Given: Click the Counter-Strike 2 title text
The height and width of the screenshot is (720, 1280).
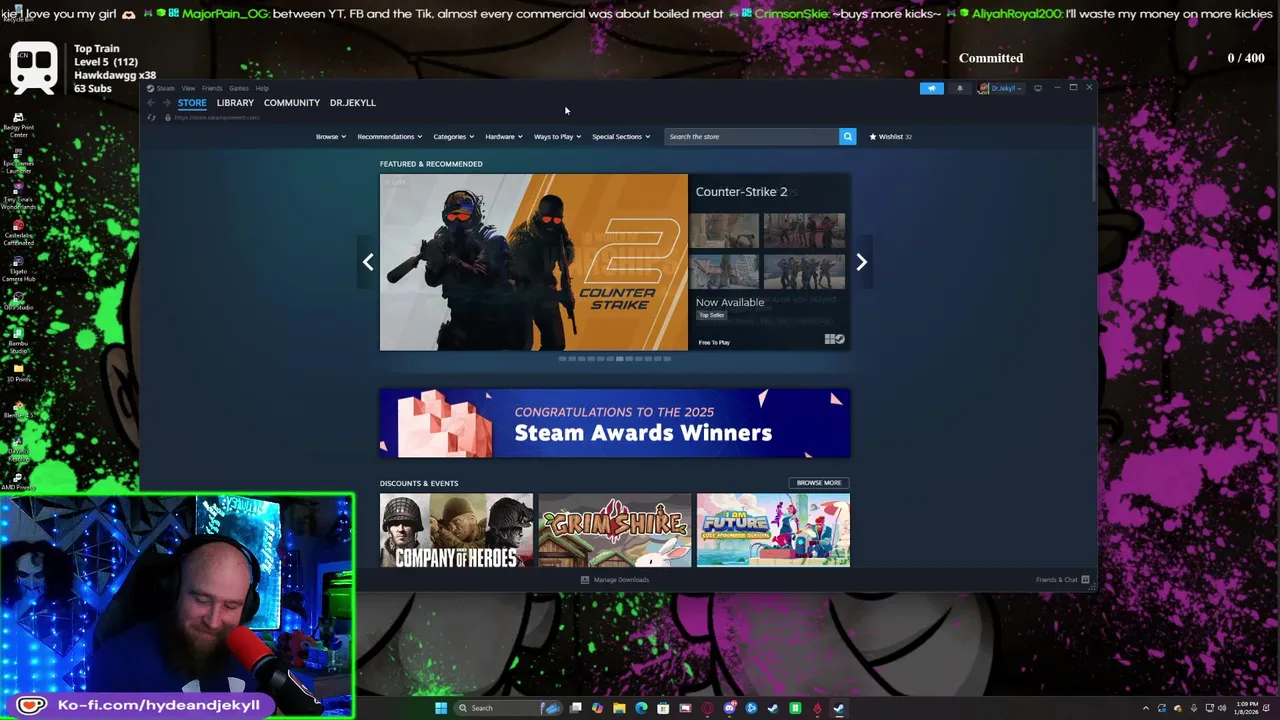Looking at the screenshot, I should [741, 192].
